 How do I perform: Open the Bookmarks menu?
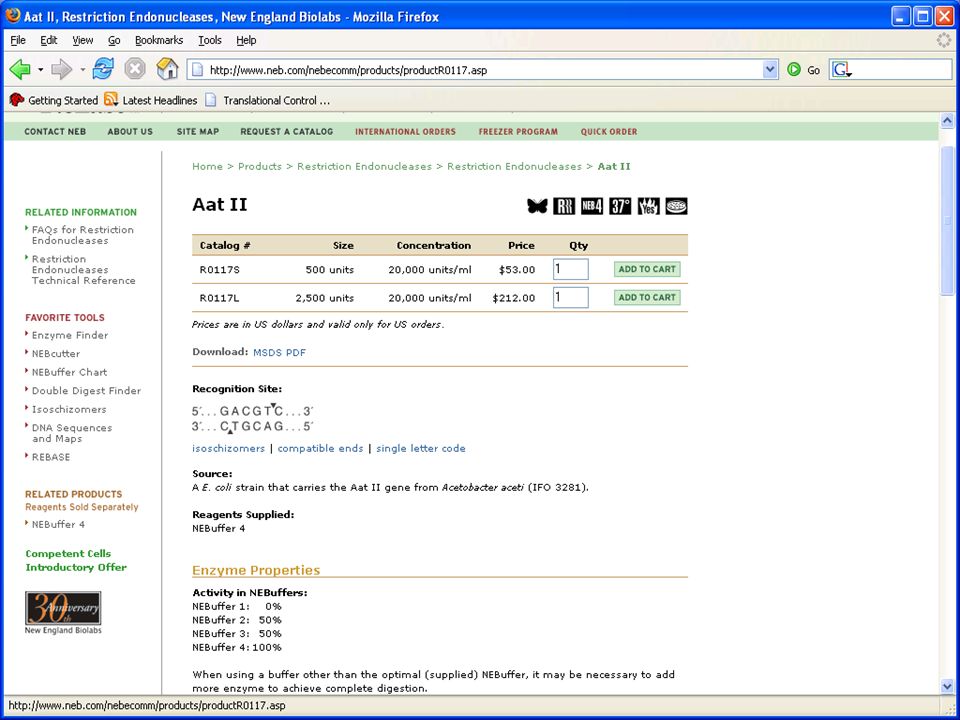[159, 40]
